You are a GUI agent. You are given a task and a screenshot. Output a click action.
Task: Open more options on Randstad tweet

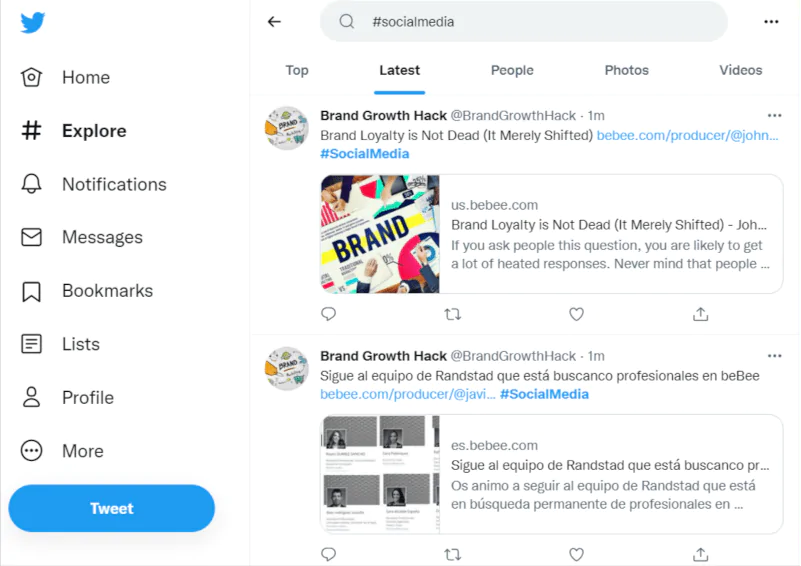point(774,356)
